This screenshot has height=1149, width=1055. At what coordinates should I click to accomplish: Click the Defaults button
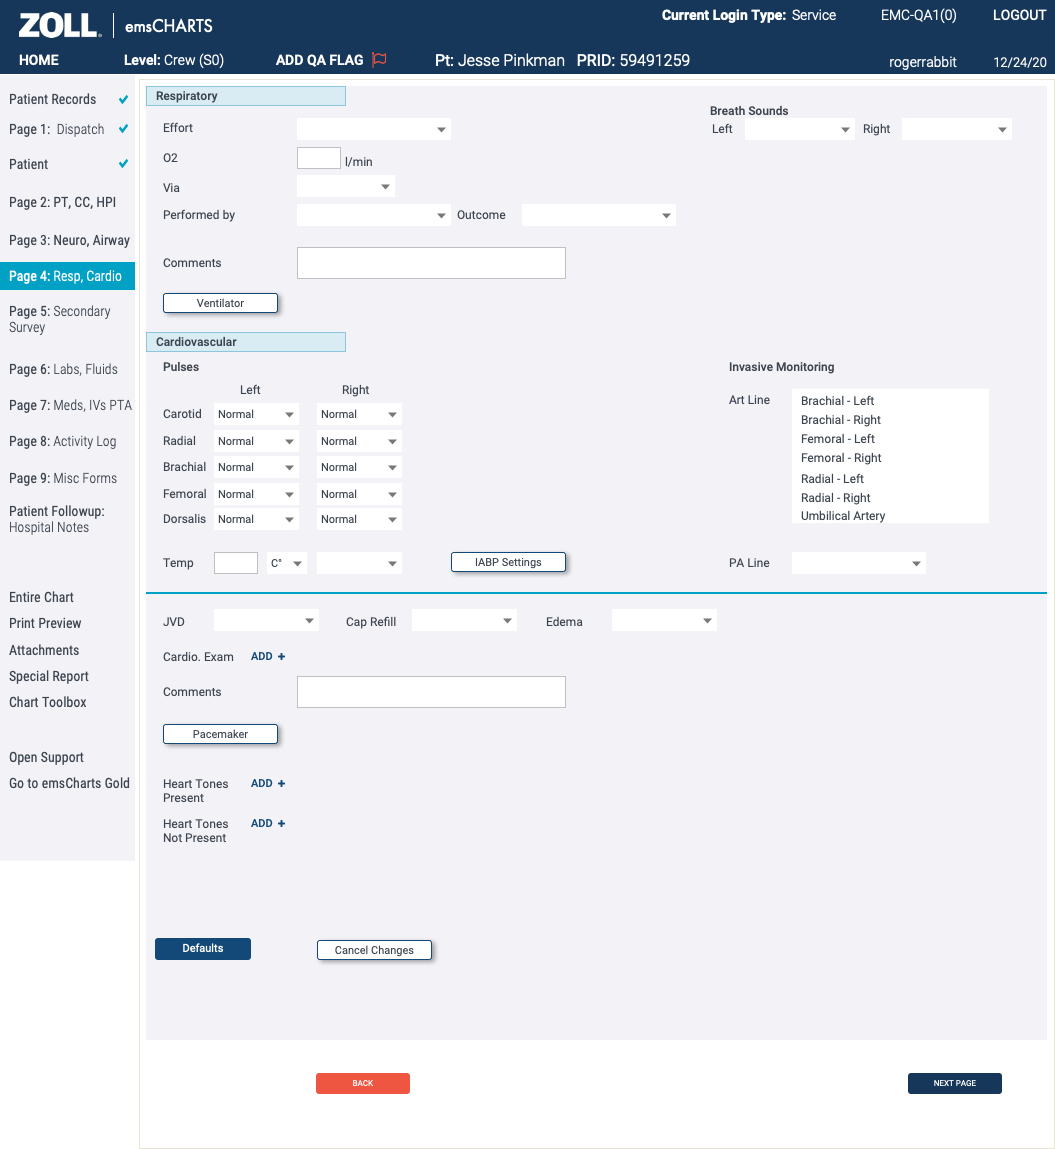click(x=203, y=948)
